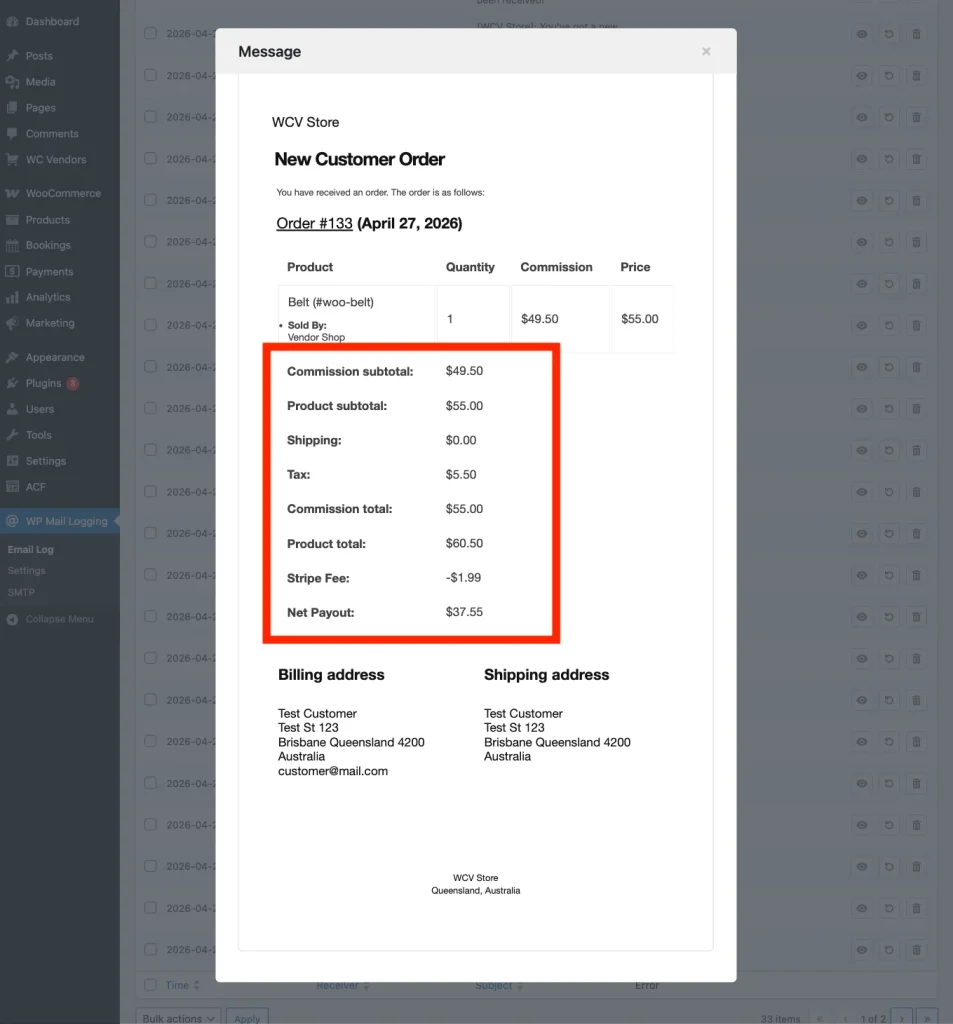Open the Order #133 link
This screenshot has height=1024, width=953.
(x=314, y=223)
